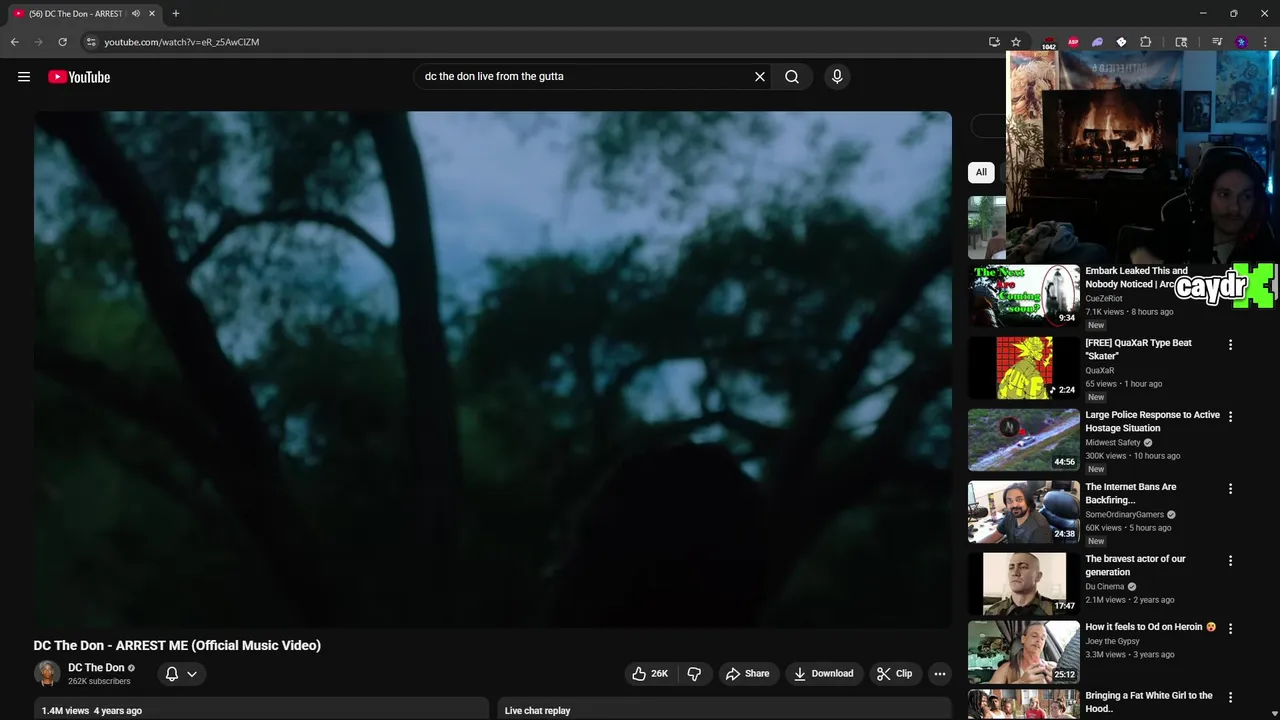Open The bravest actor of our generation thumbnail
Viewport: 1280px width, 720px height.
click(1024, 584)
